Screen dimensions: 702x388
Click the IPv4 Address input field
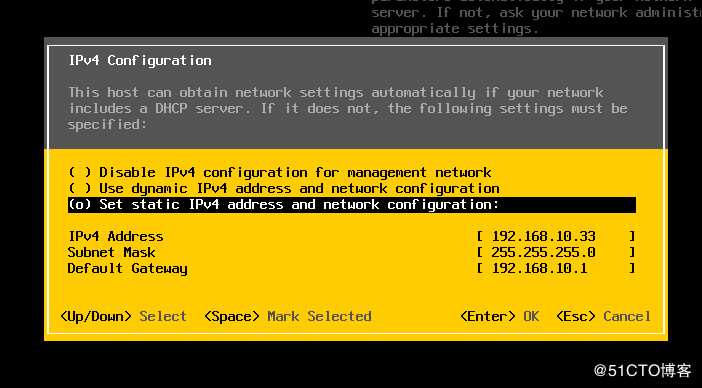(x=556, y=236)
